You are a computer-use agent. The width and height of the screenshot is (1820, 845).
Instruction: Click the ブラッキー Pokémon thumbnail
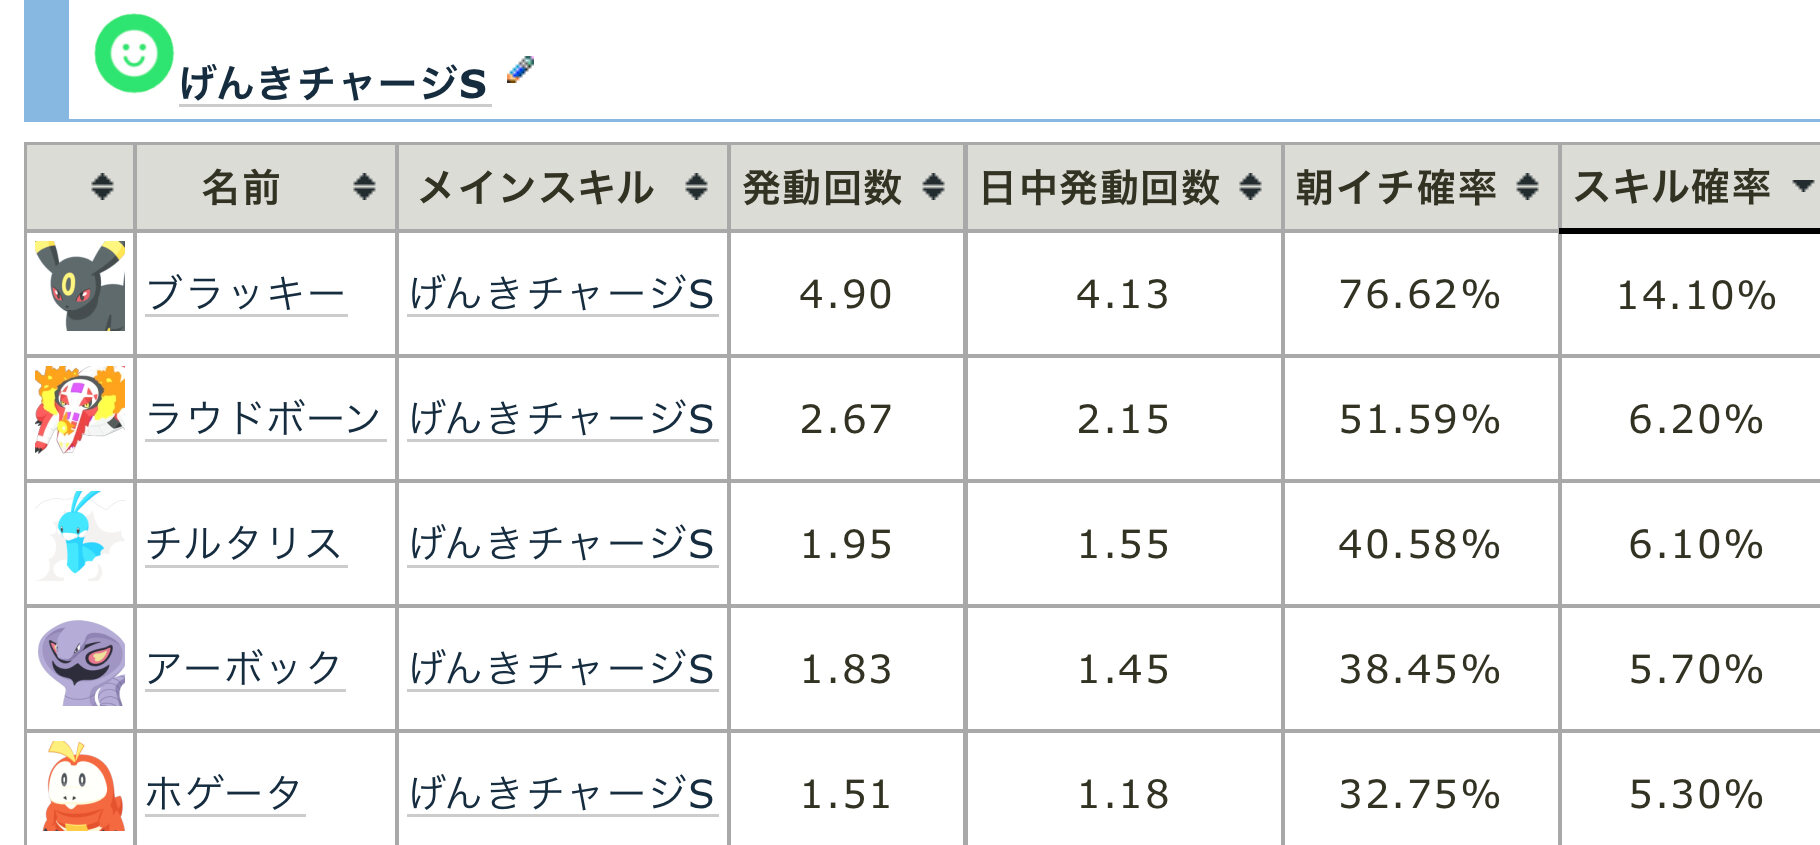[80, 286]
